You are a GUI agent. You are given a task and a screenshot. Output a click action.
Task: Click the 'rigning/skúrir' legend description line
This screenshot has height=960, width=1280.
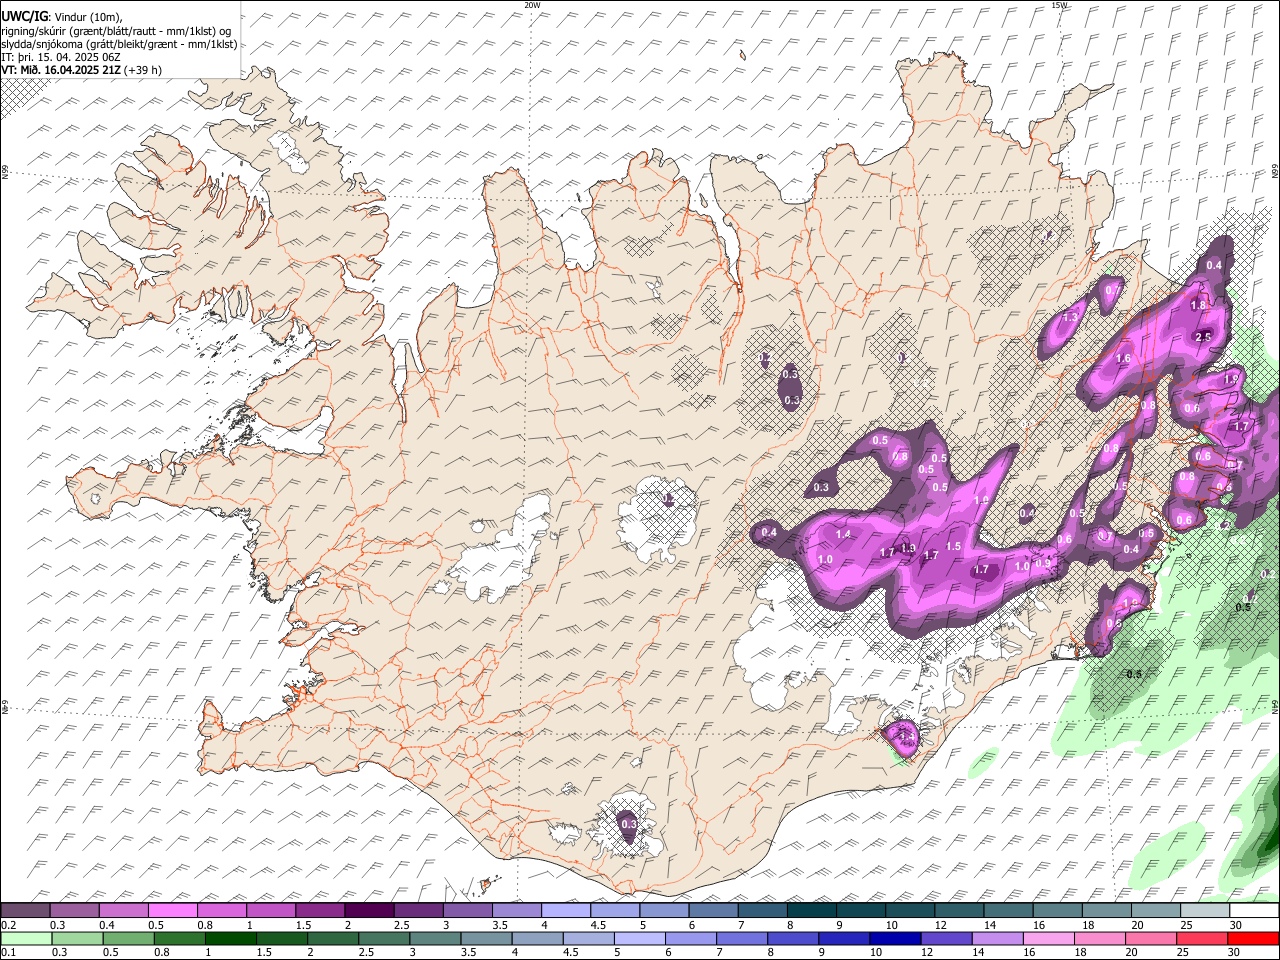117,31
